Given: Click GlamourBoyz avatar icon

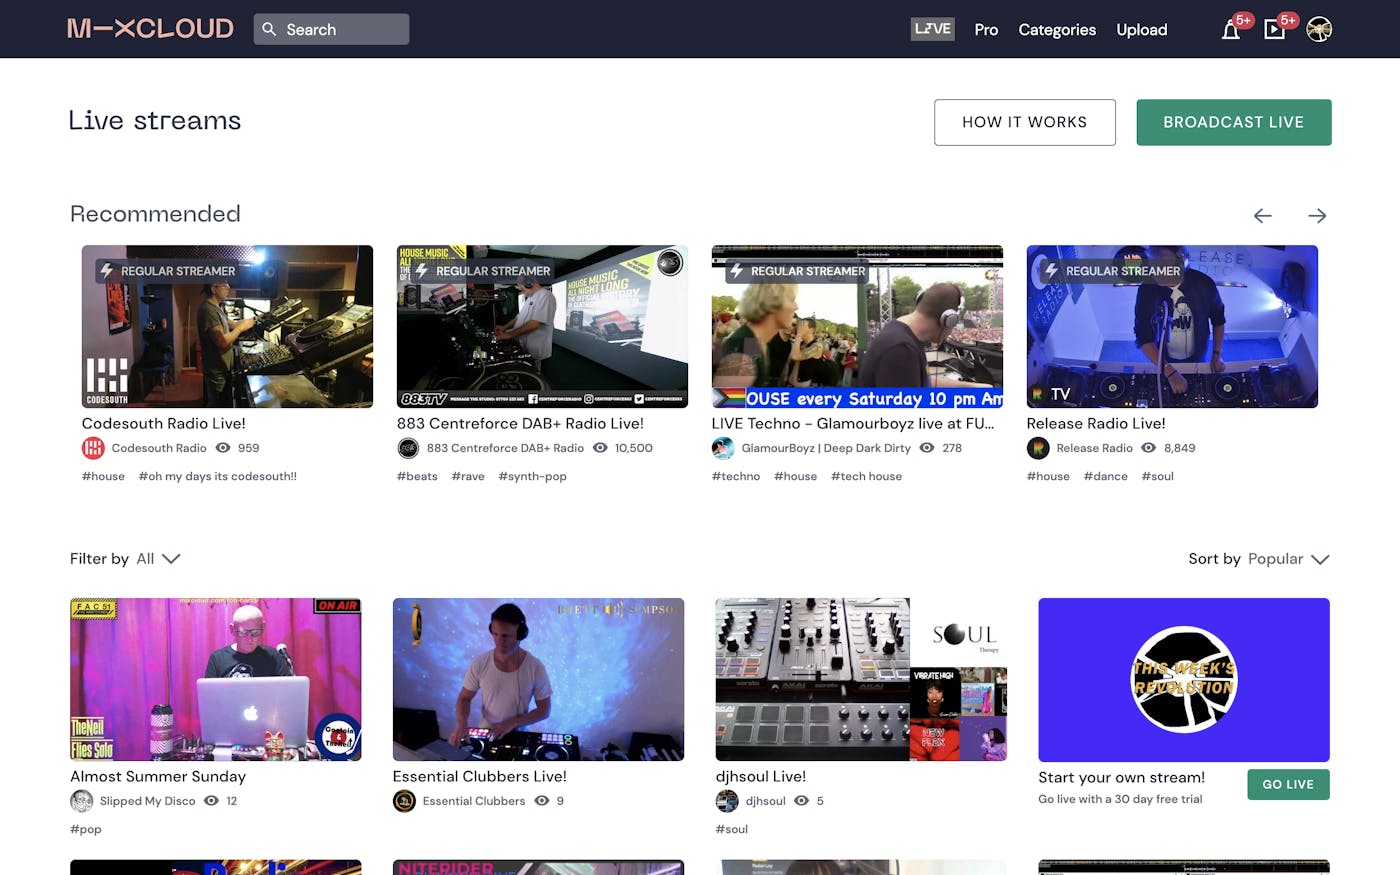Looking at the screenshot, I should pyautogui.click(x=723, y=448).
